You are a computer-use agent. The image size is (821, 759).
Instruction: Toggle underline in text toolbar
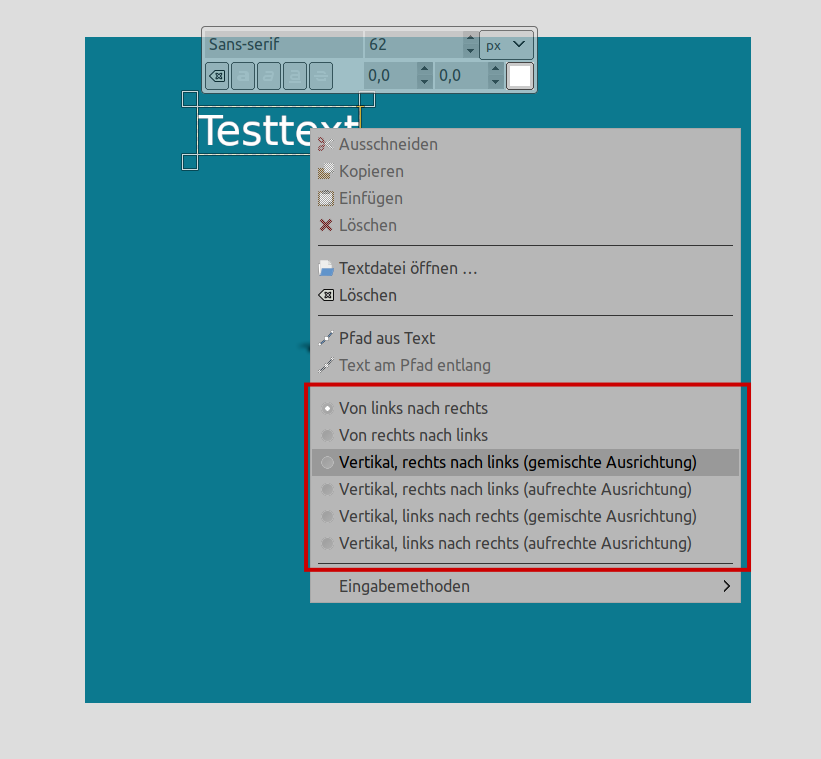click(x=295, y=76)
